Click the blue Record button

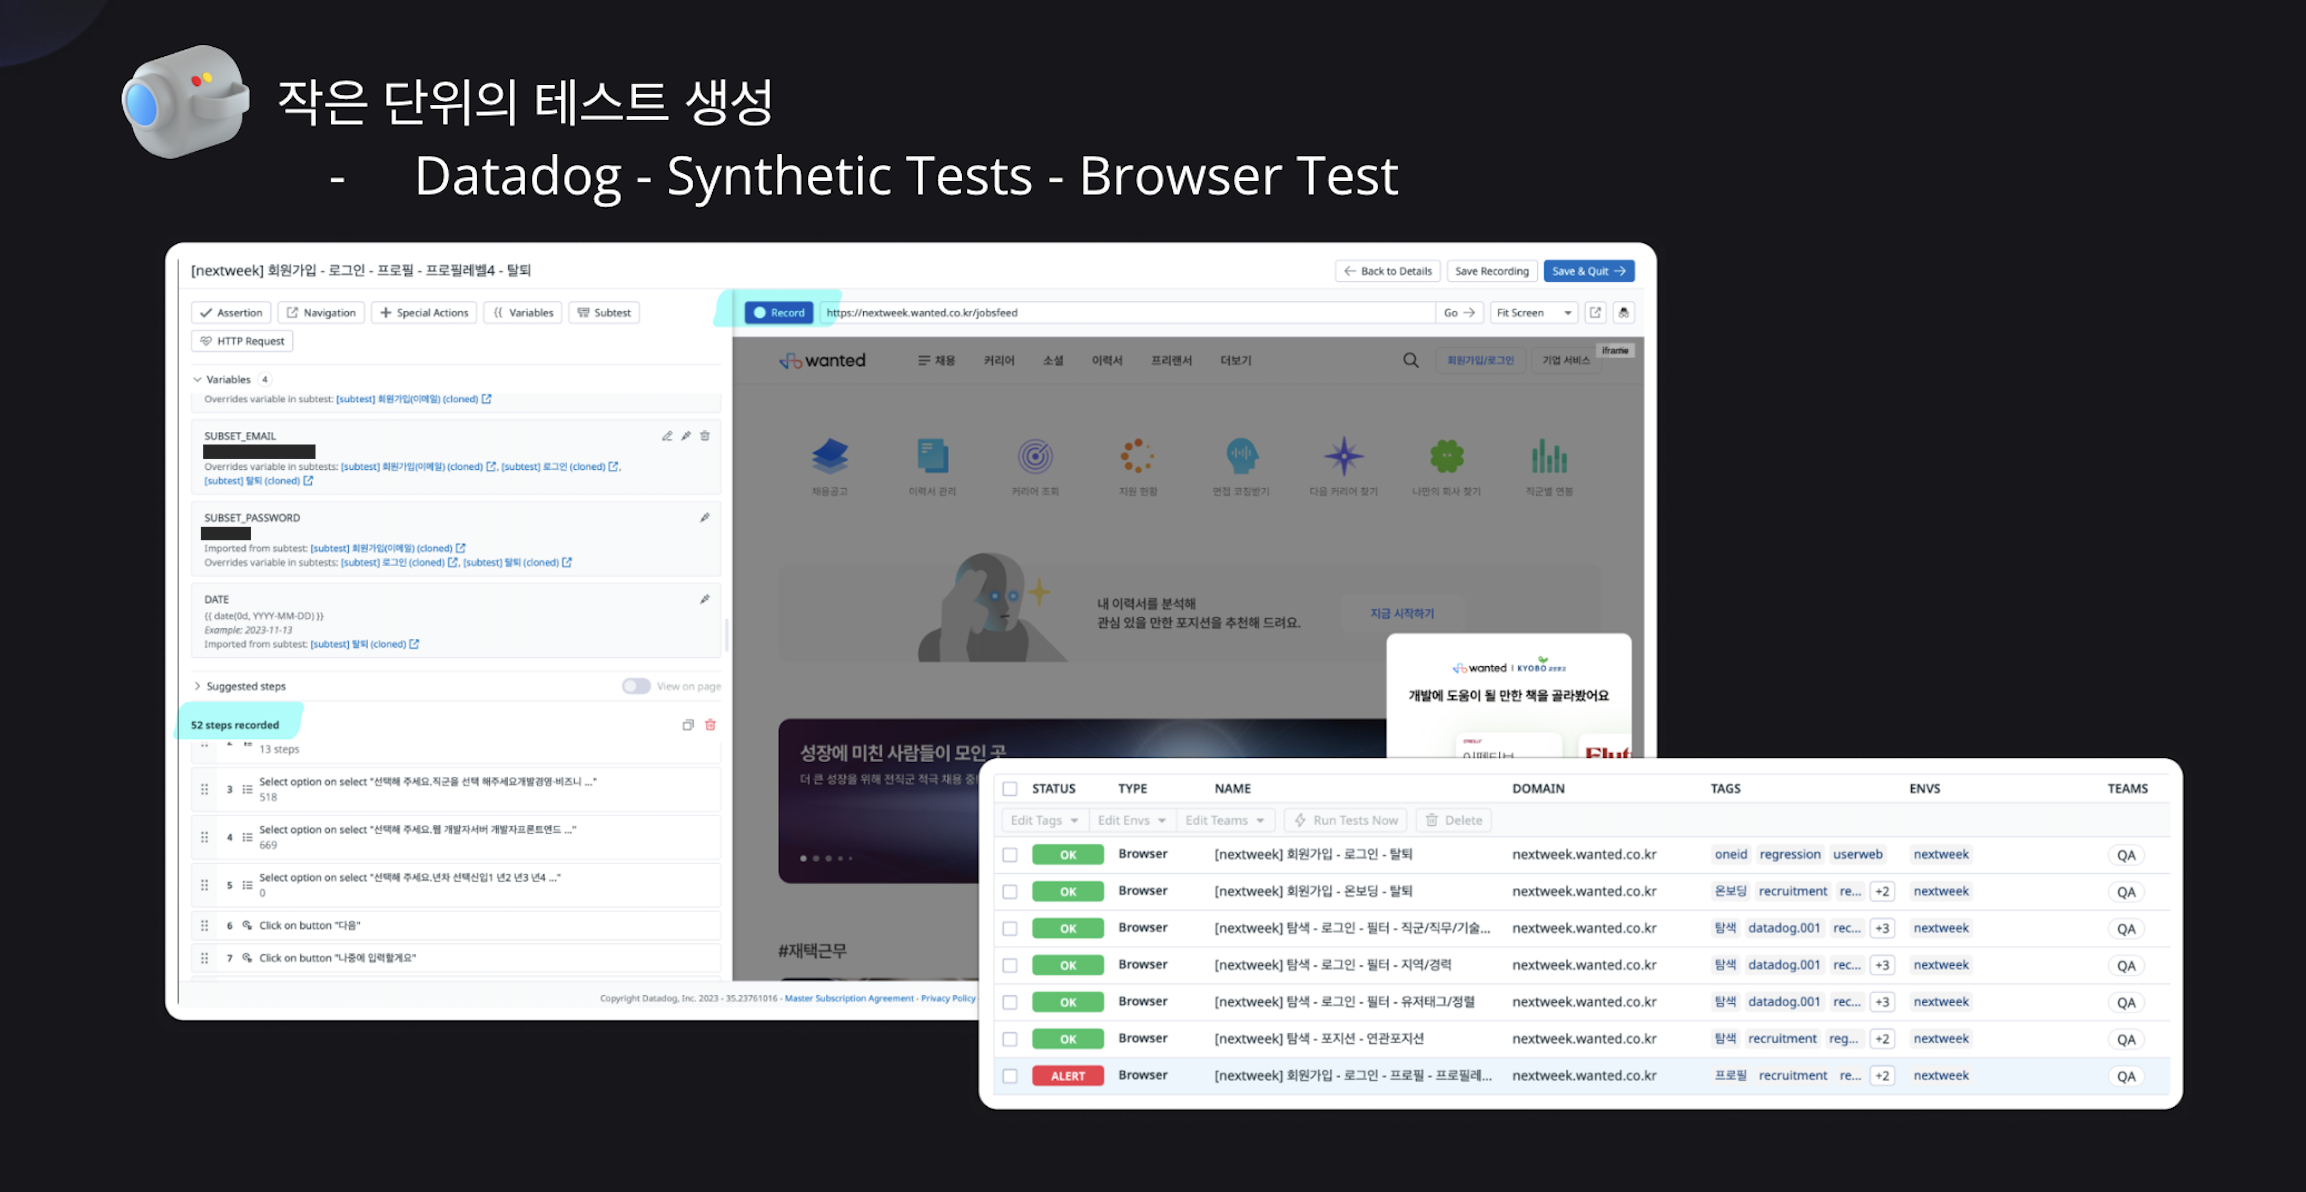[x=779, y=313]
